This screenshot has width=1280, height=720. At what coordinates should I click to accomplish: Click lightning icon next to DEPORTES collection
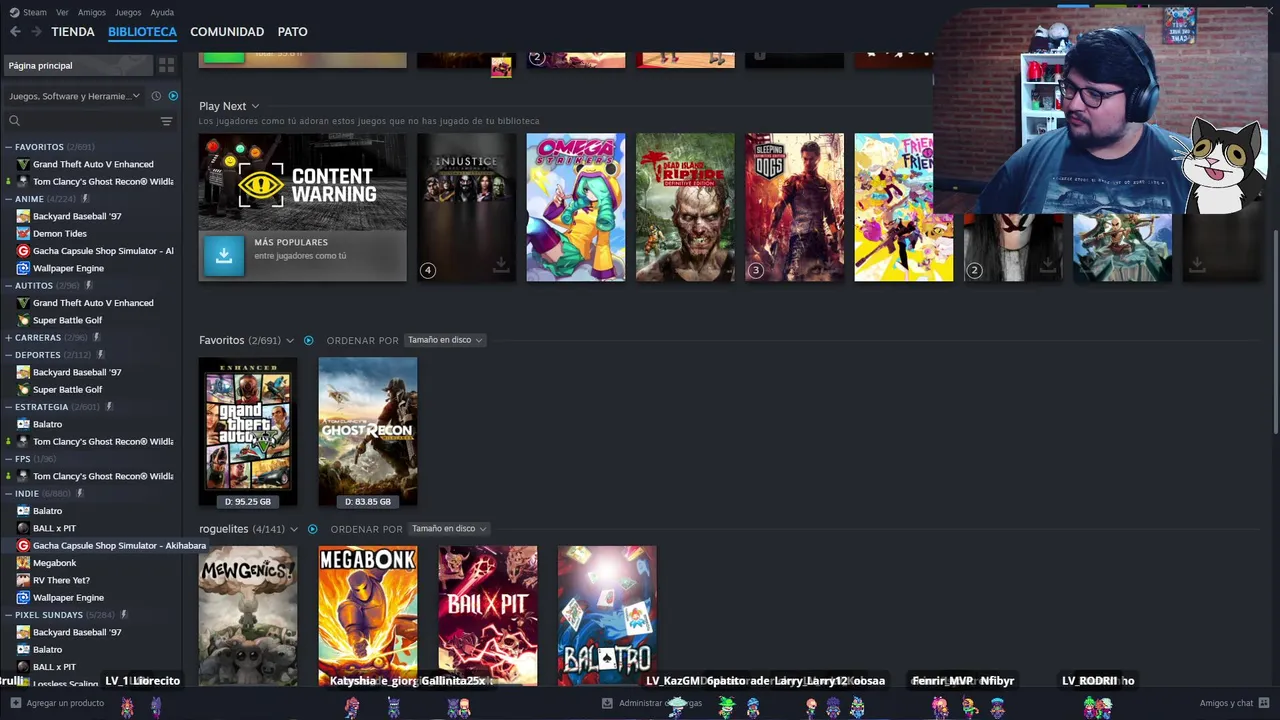(99, 355)
